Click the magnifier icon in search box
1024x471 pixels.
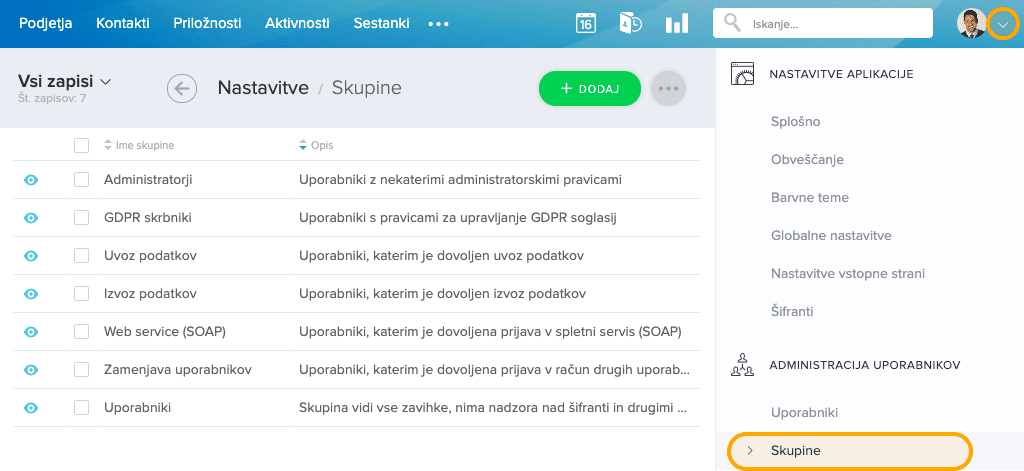[x=733, y=24]
